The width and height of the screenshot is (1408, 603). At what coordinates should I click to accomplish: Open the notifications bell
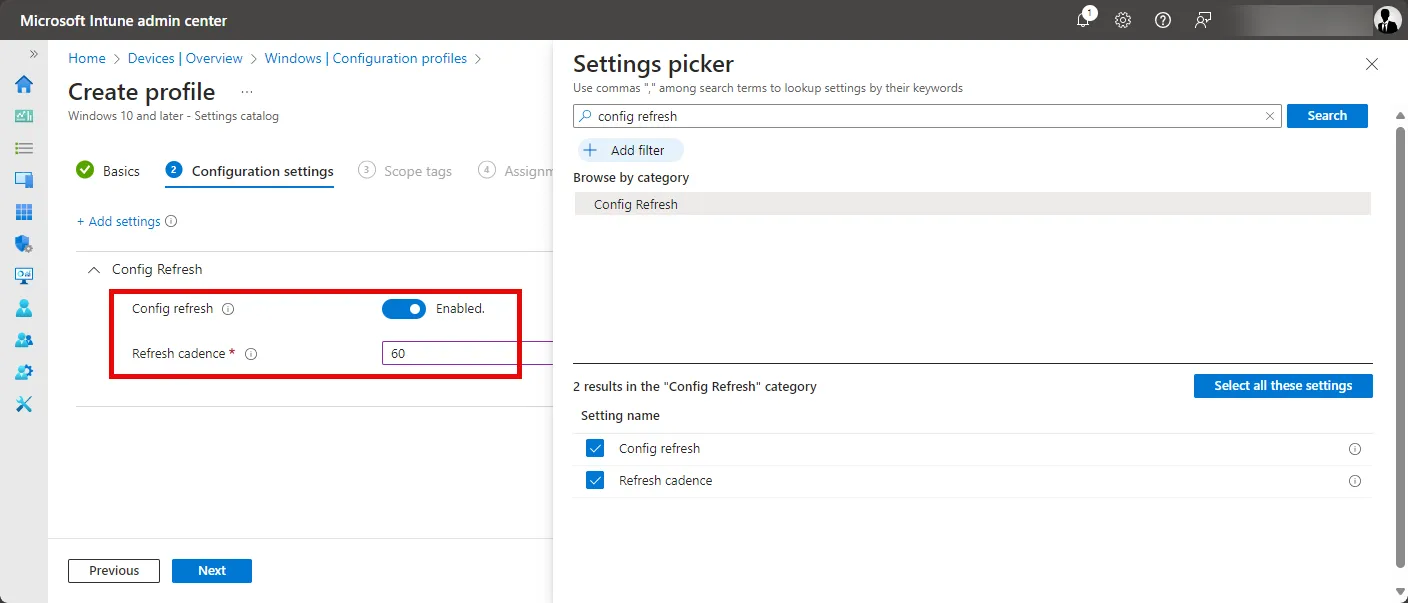(1084, 20)
